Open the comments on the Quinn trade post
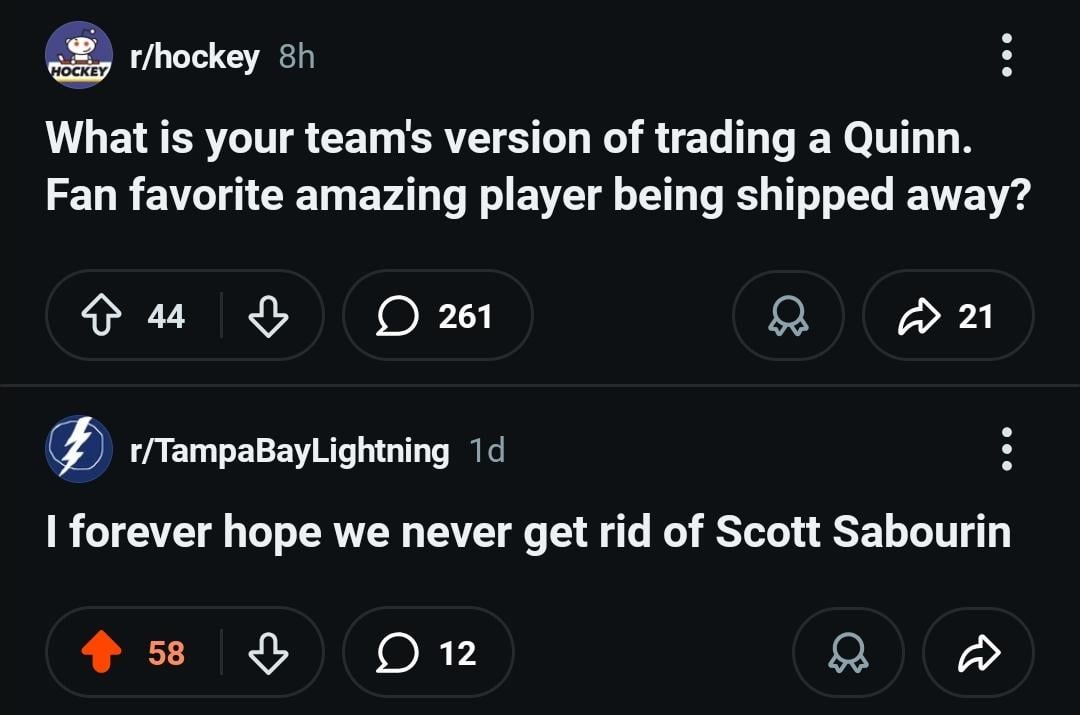1080x715 pixels. click(x=438, y=316)
